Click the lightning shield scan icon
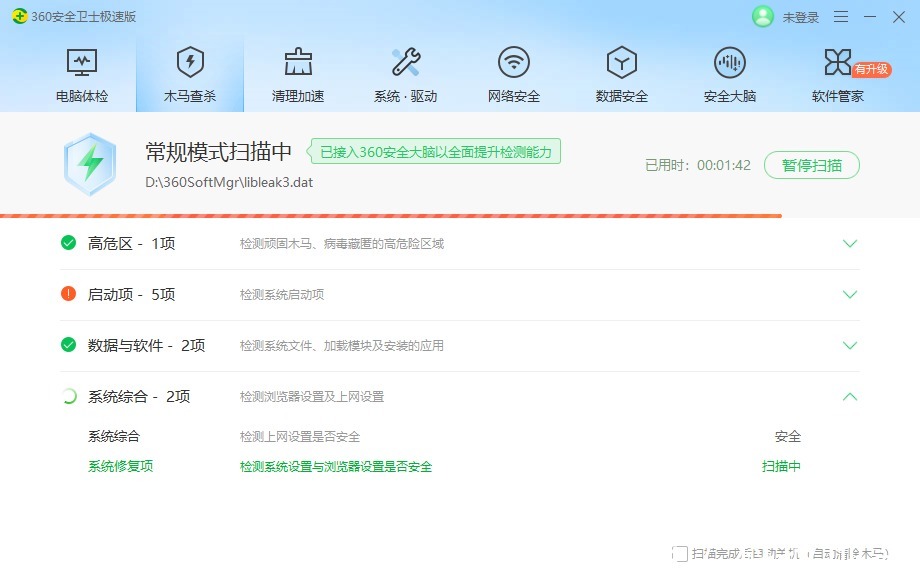 point(90,164)
